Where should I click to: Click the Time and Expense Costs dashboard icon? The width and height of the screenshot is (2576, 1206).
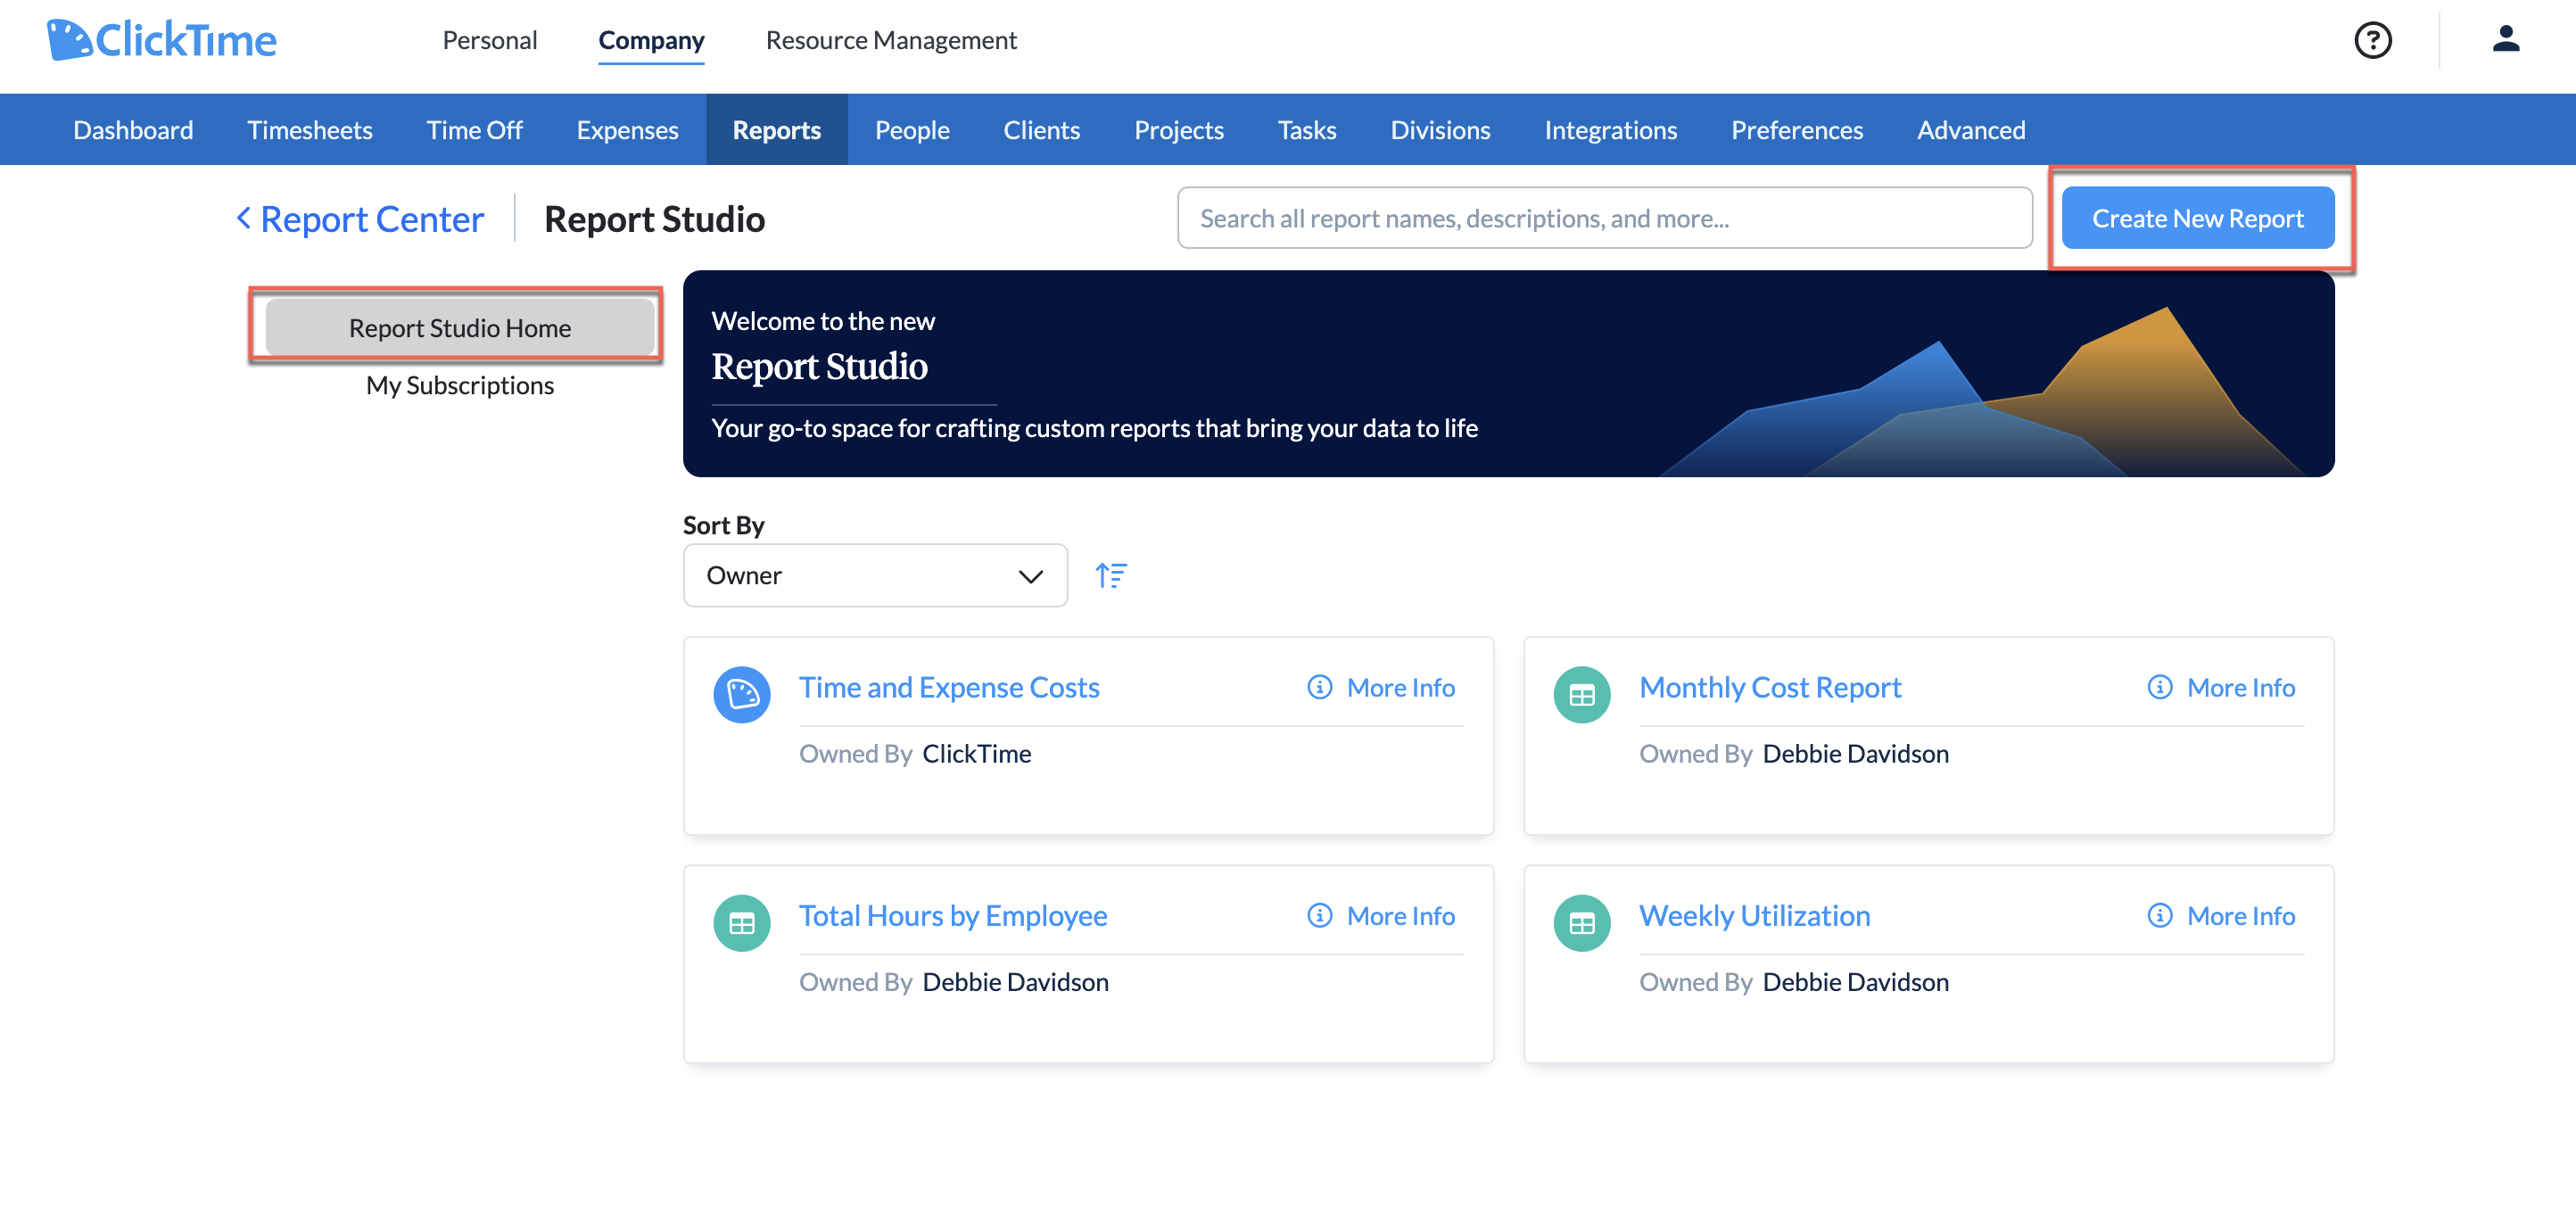pos(742,694)
